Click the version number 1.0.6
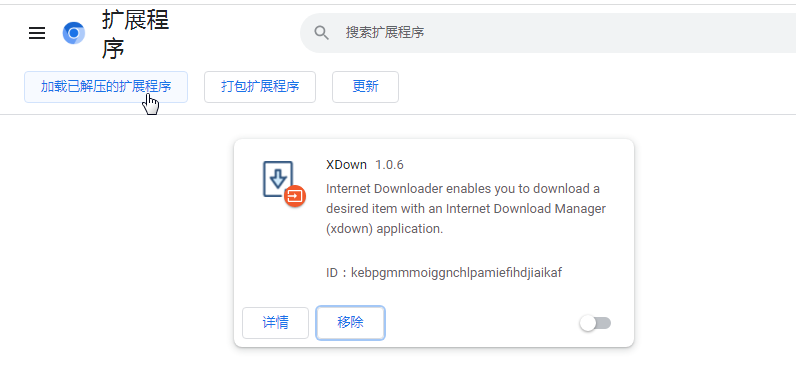Screen dimensions: 796x392 point(389,165)
